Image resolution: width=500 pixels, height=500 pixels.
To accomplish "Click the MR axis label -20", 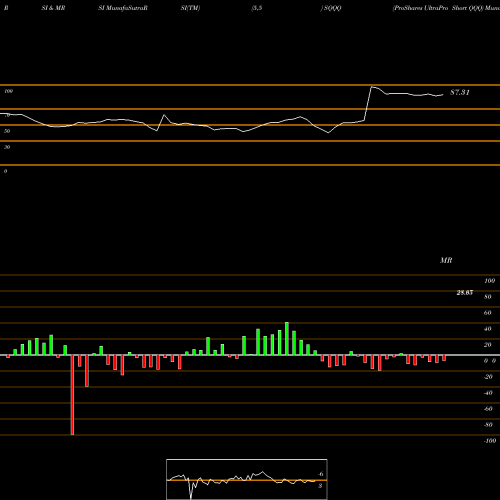I will [488, 377].
